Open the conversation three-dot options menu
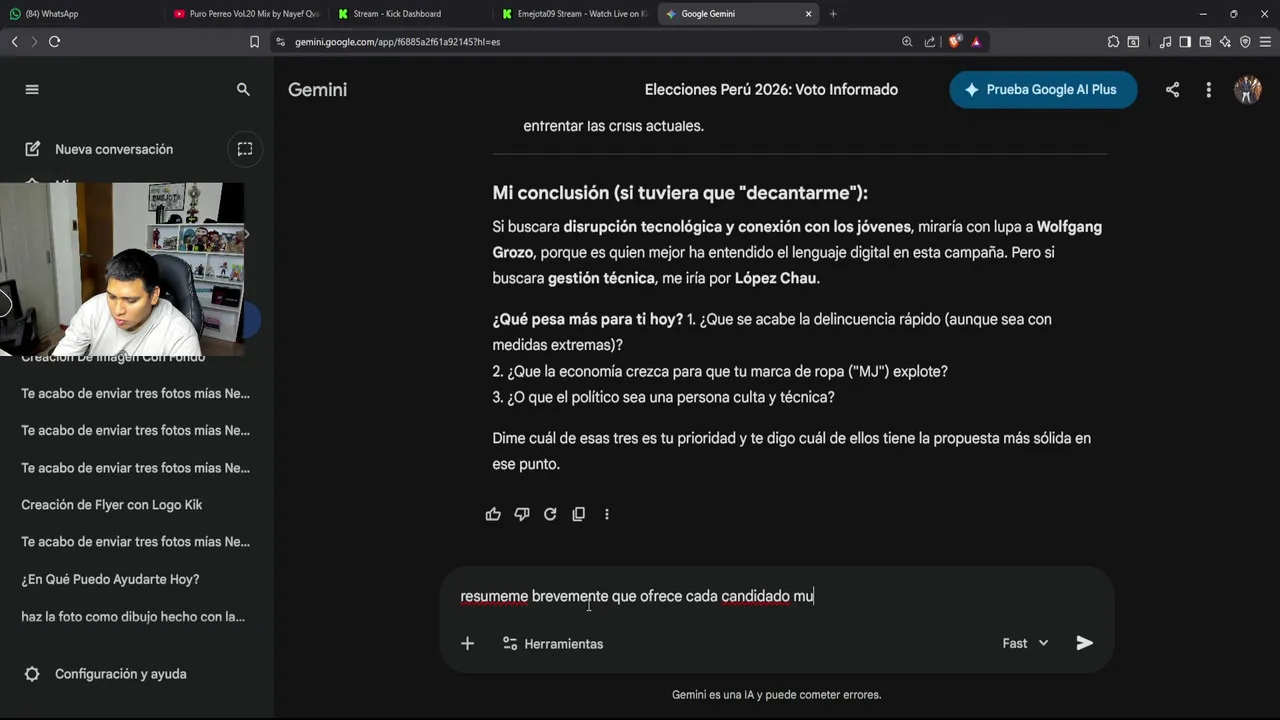 pos(1208,90)
